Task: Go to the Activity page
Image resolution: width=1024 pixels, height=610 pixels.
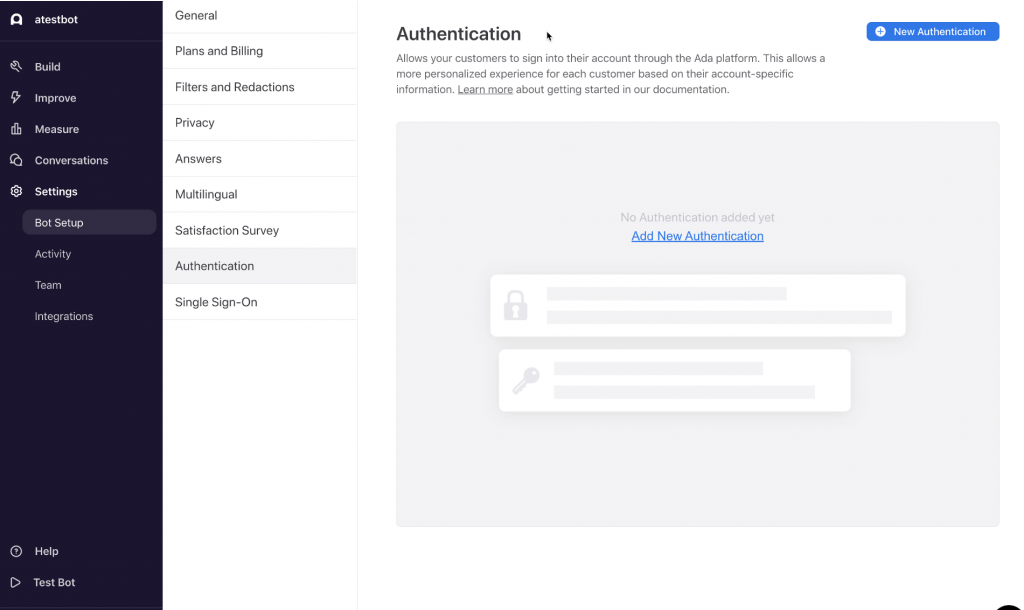Action: coord(53,254)
